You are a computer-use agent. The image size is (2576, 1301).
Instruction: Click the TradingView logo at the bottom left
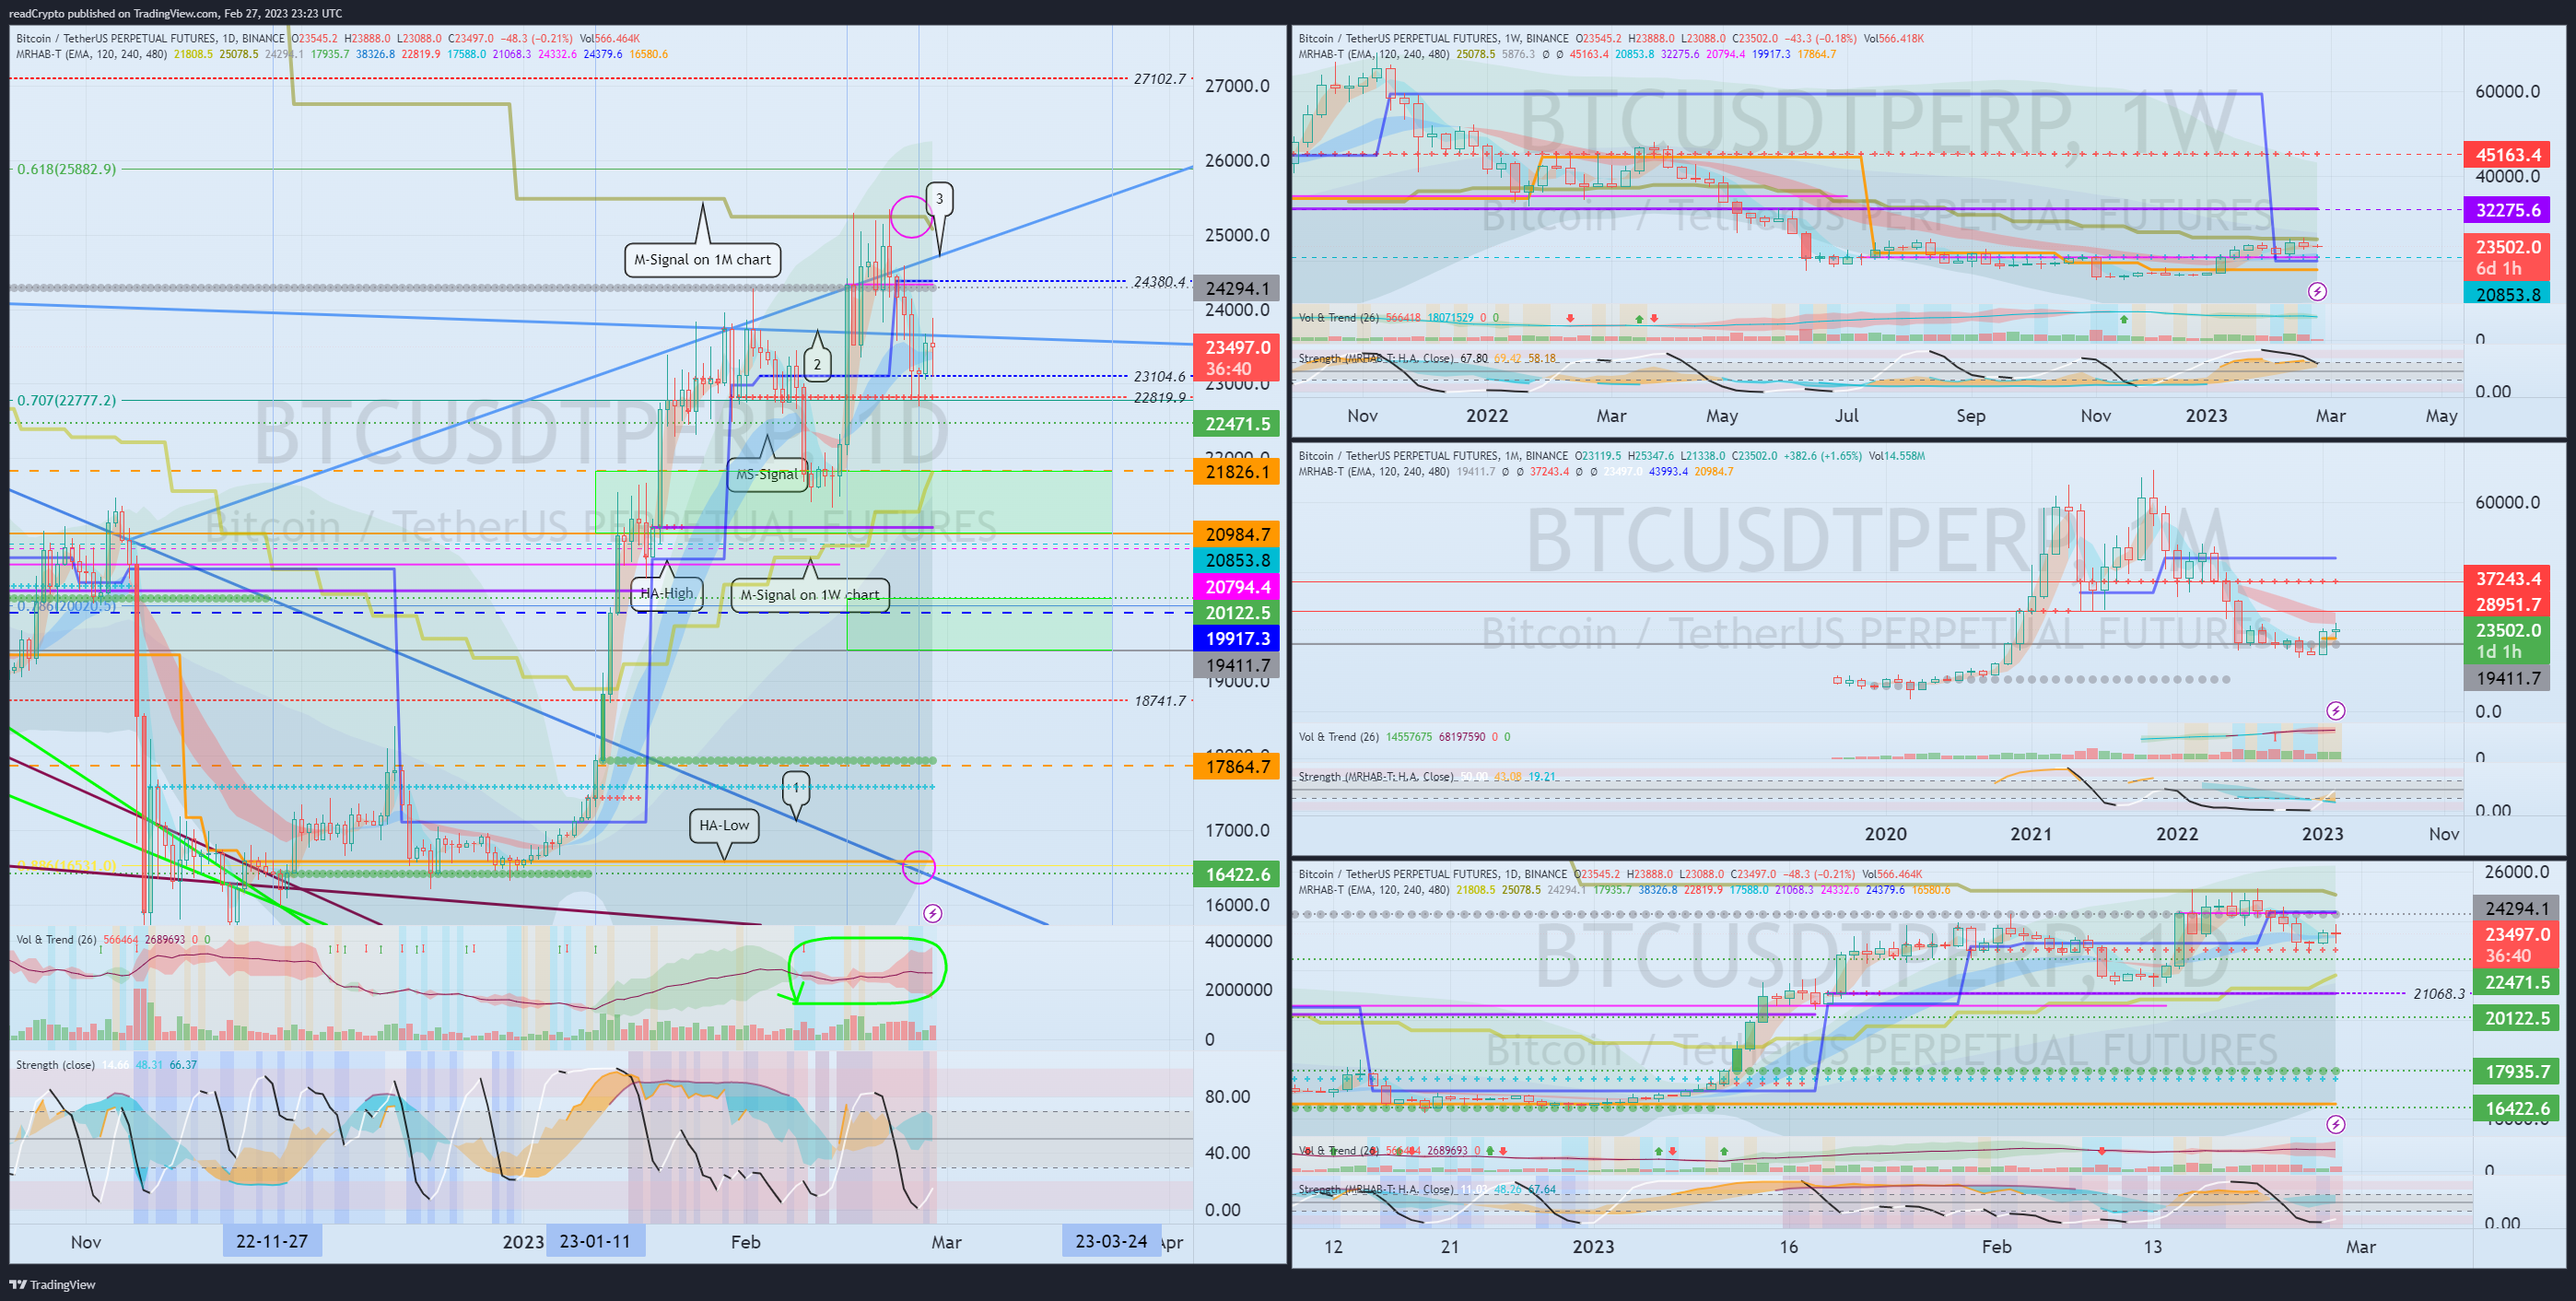click(52, 1285)
